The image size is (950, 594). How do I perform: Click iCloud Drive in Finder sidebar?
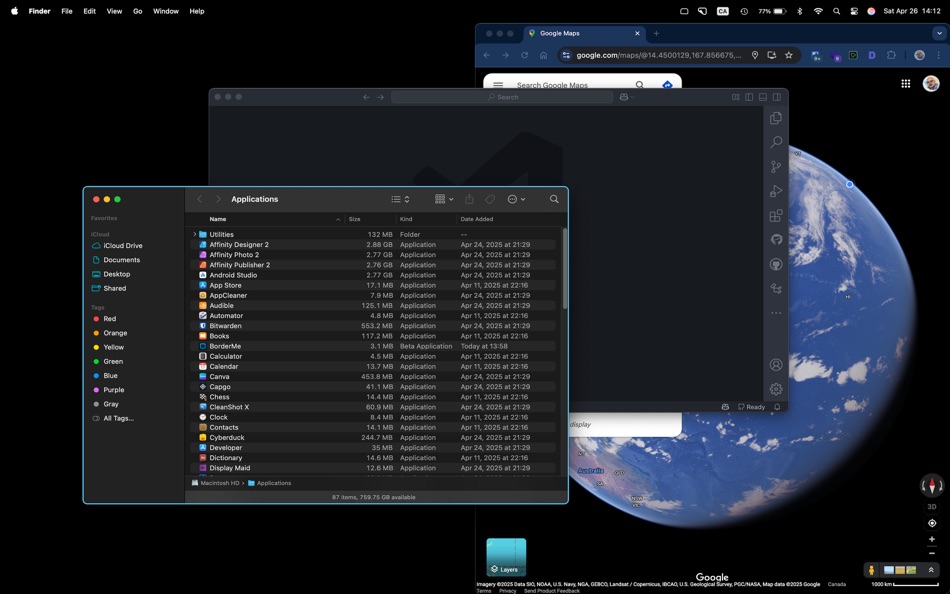tap(122, 246)
